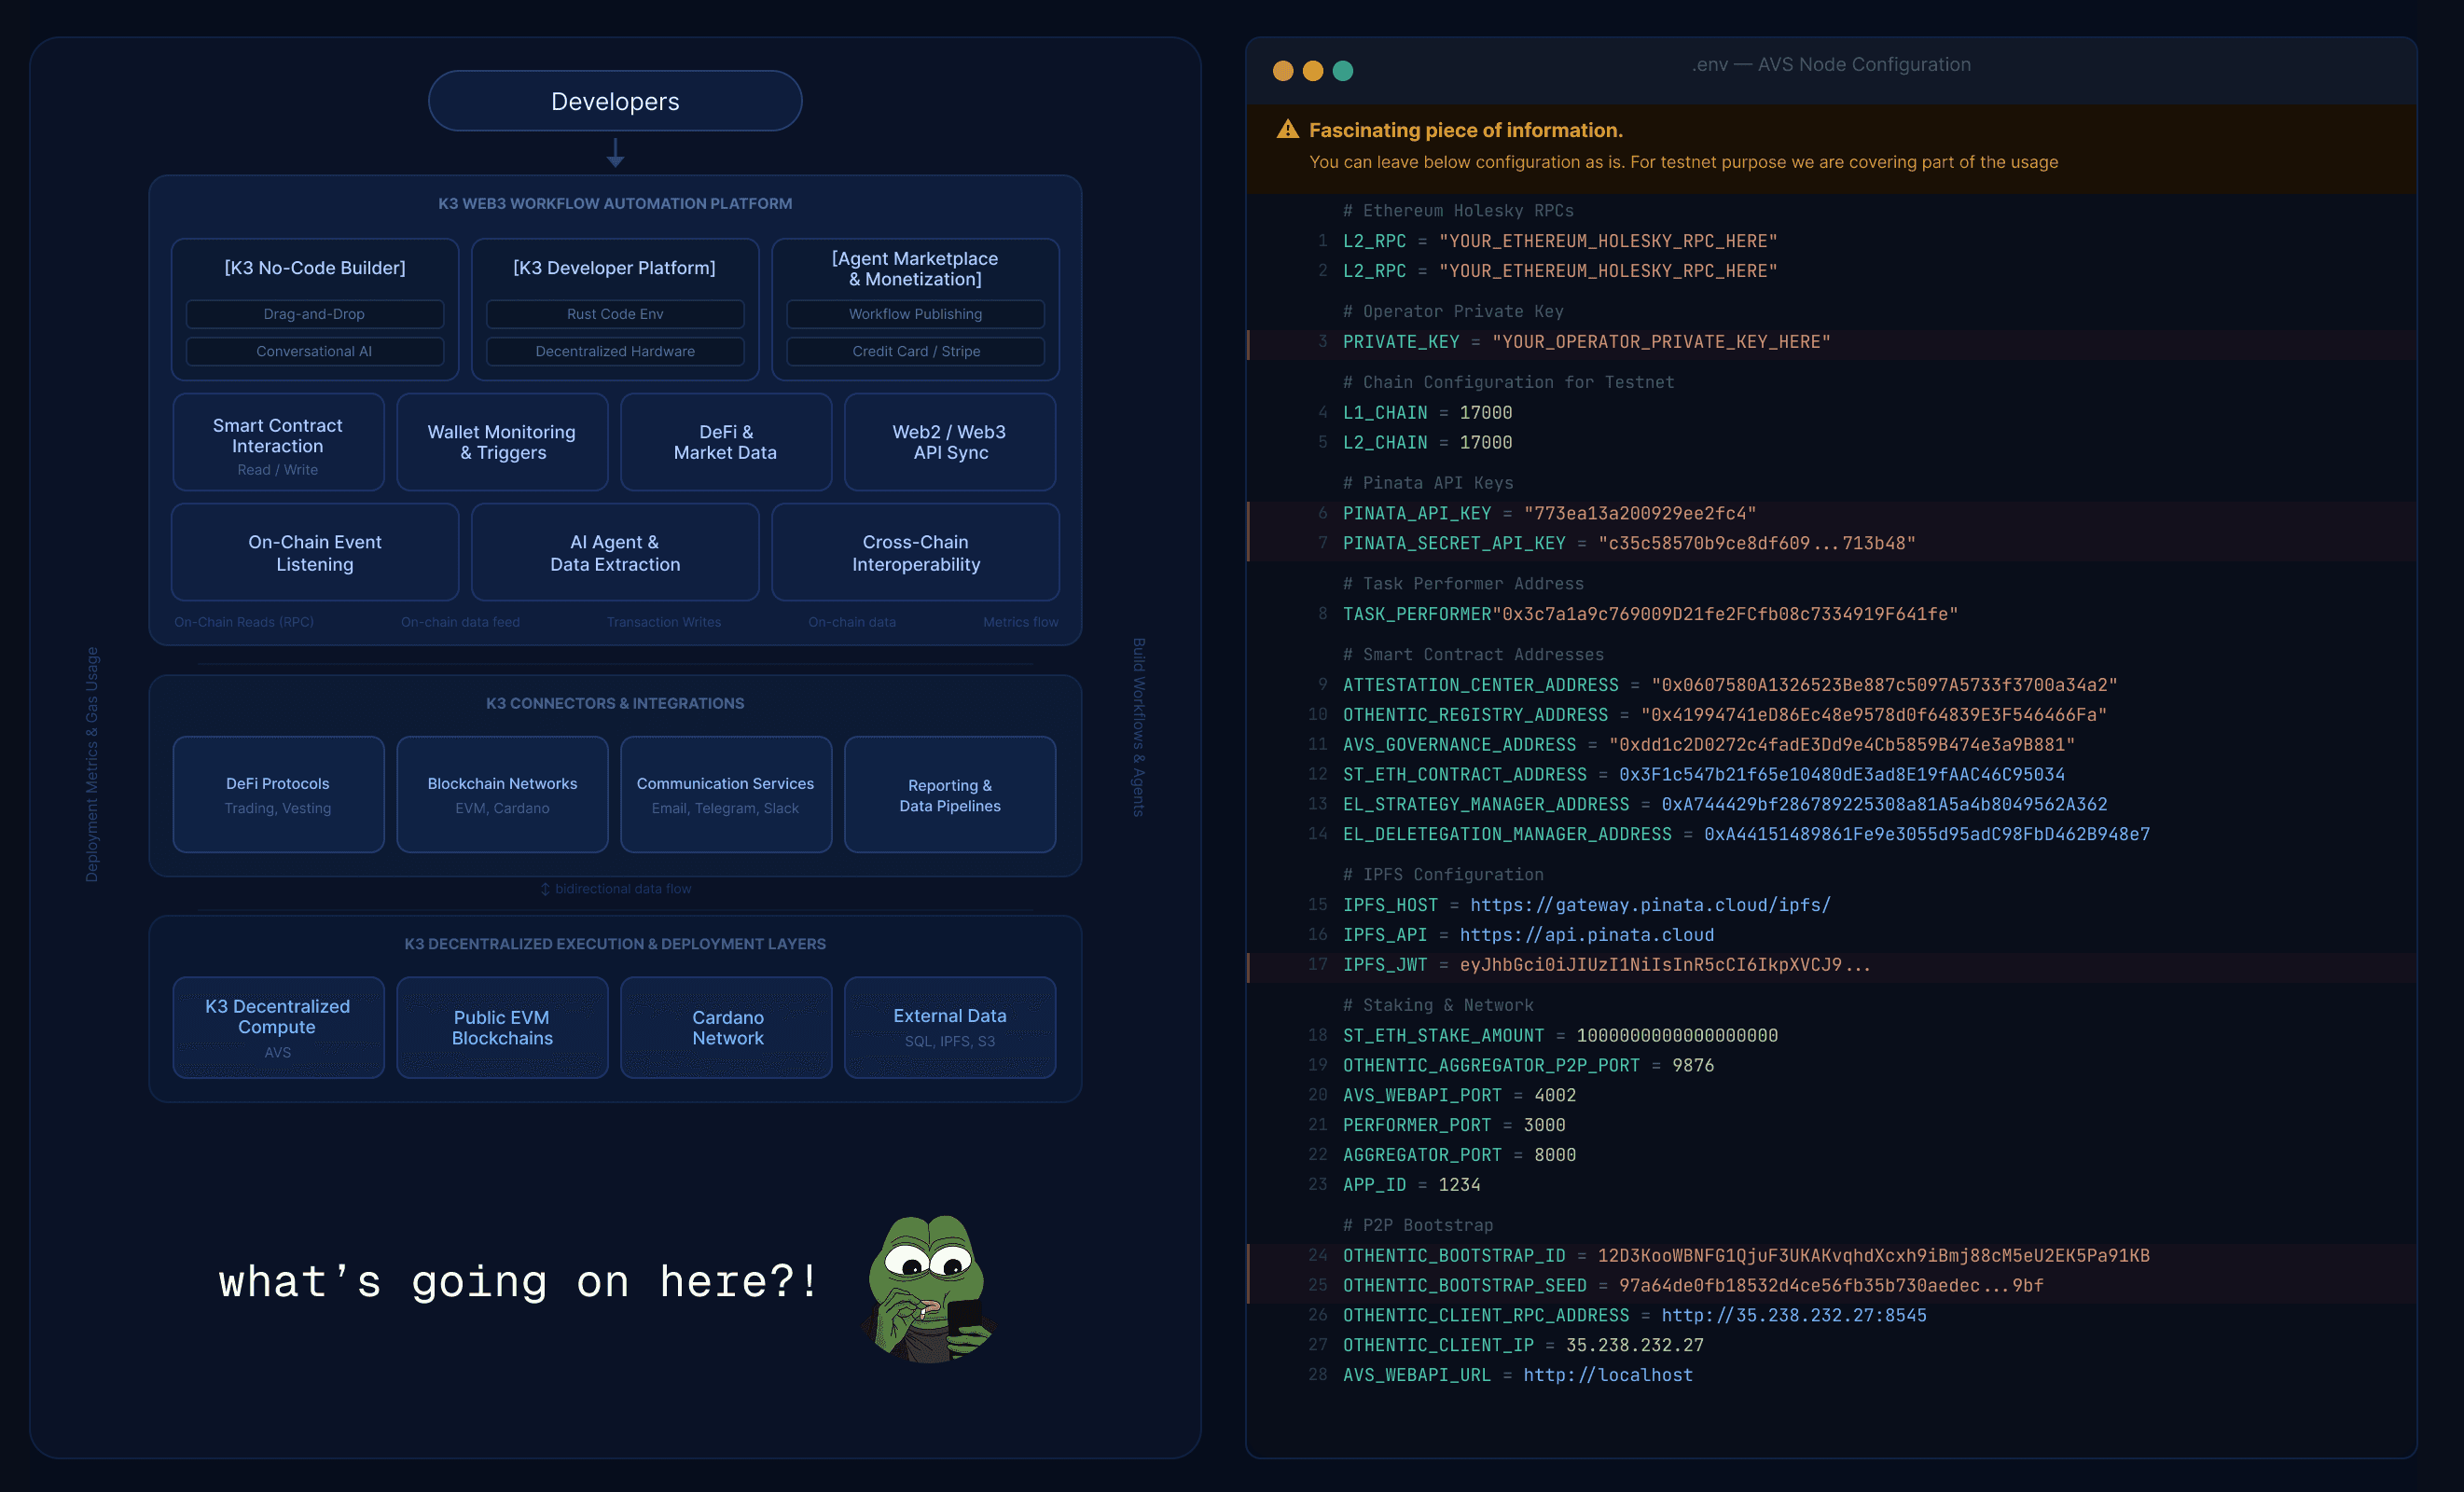2464x1492 pixels.
Task: Open the http://localhost link
Action: point(1608,1376)
